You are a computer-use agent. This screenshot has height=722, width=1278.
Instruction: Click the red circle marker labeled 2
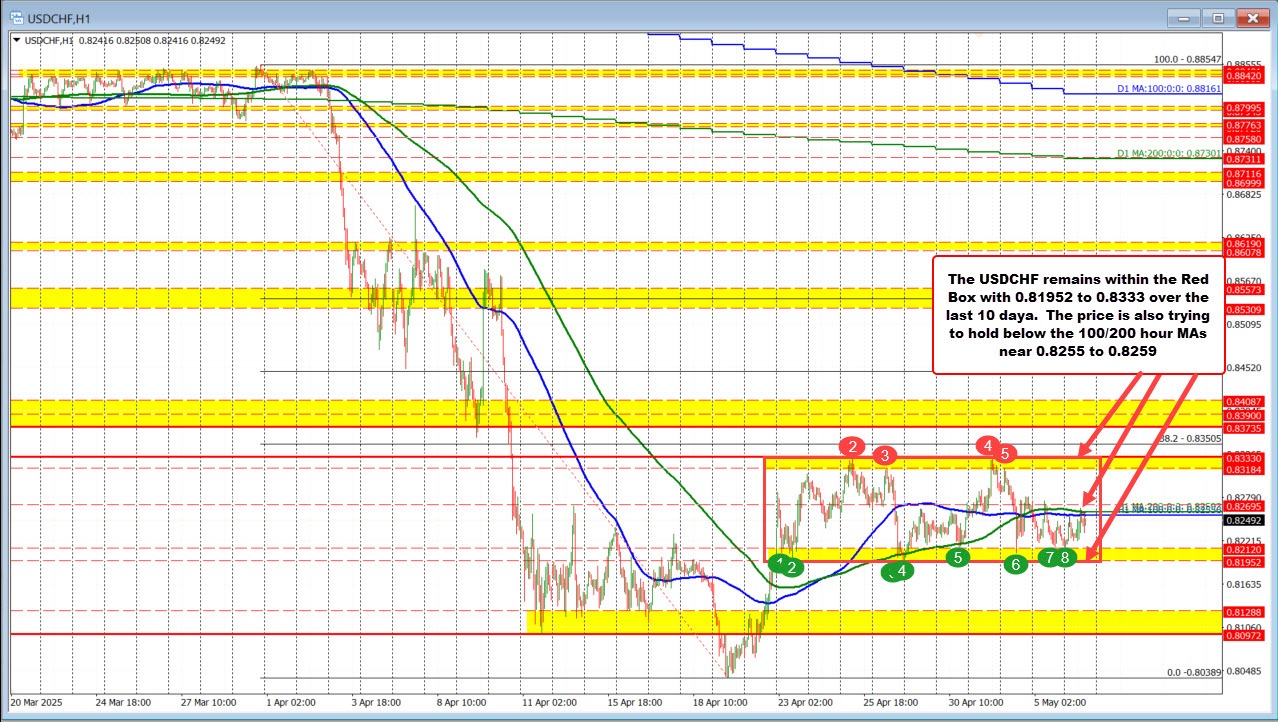852,446
